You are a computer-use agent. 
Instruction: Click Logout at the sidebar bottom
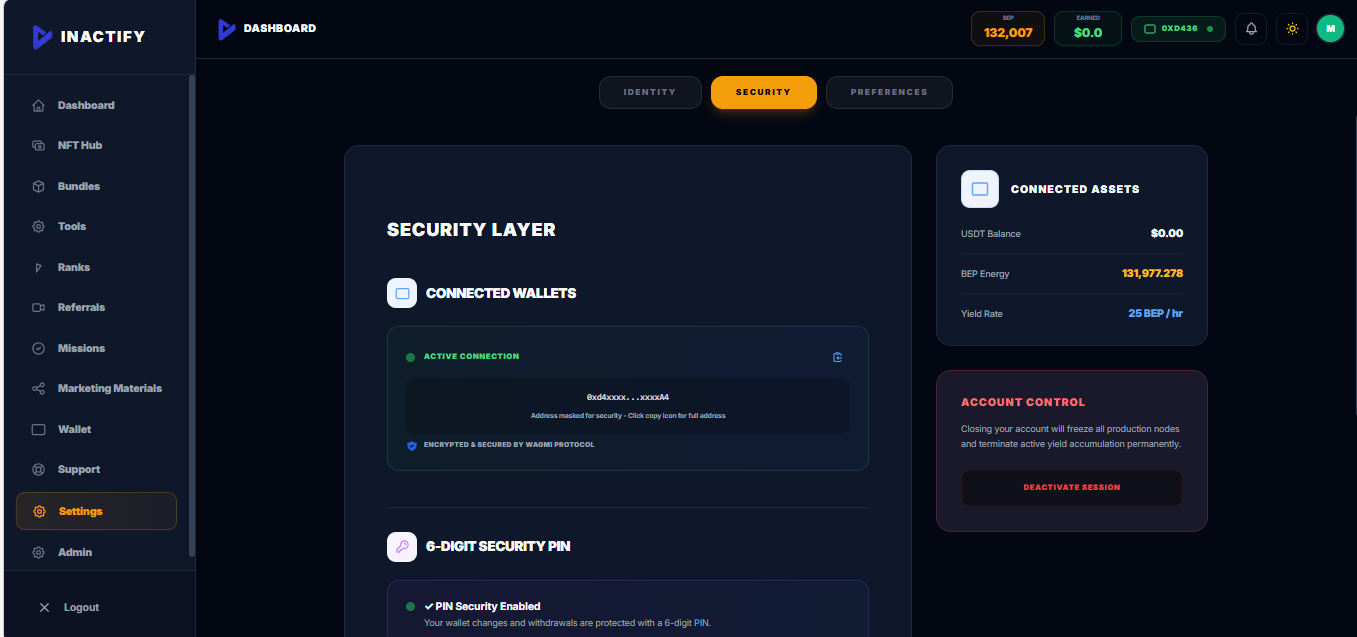(80, 607)
